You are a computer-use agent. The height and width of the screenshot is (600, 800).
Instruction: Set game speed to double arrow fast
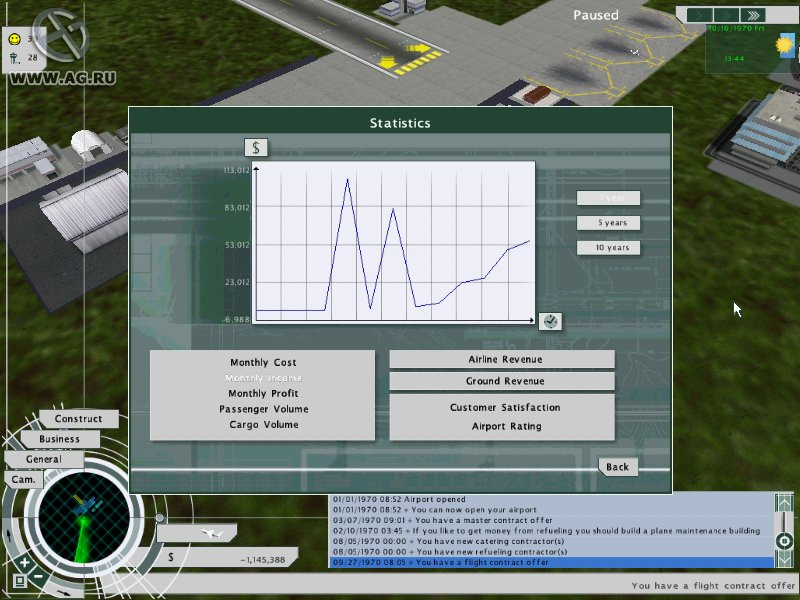[727, 15]
